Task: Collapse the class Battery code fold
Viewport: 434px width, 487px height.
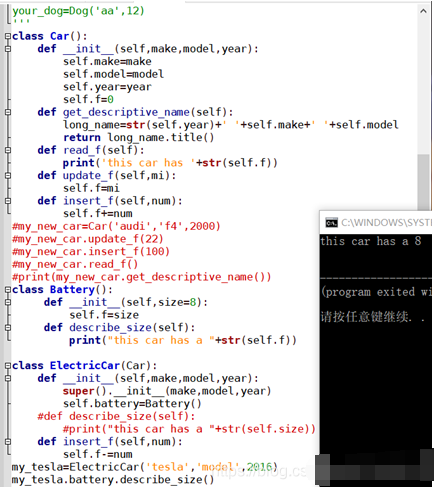Action: (8, 289)
